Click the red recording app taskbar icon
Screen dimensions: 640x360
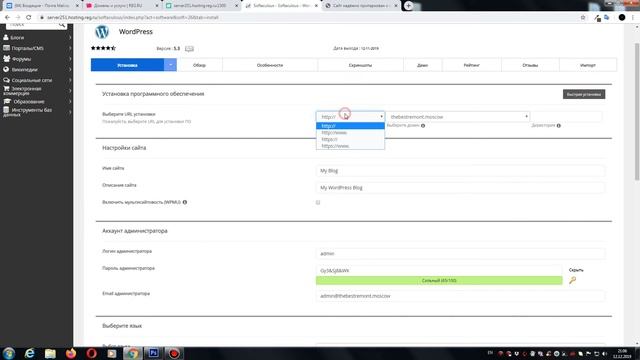point(174,353)
